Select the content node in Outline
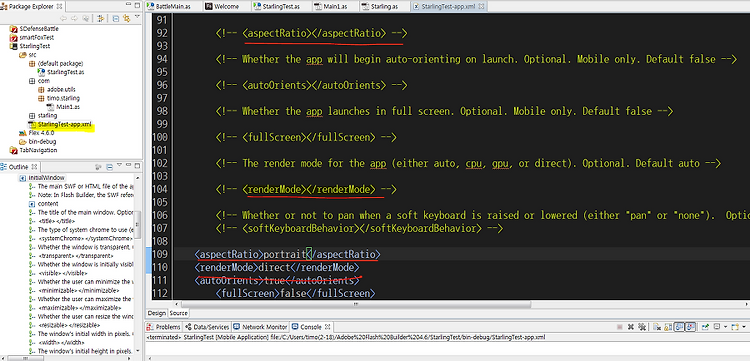 click(44, 203)
